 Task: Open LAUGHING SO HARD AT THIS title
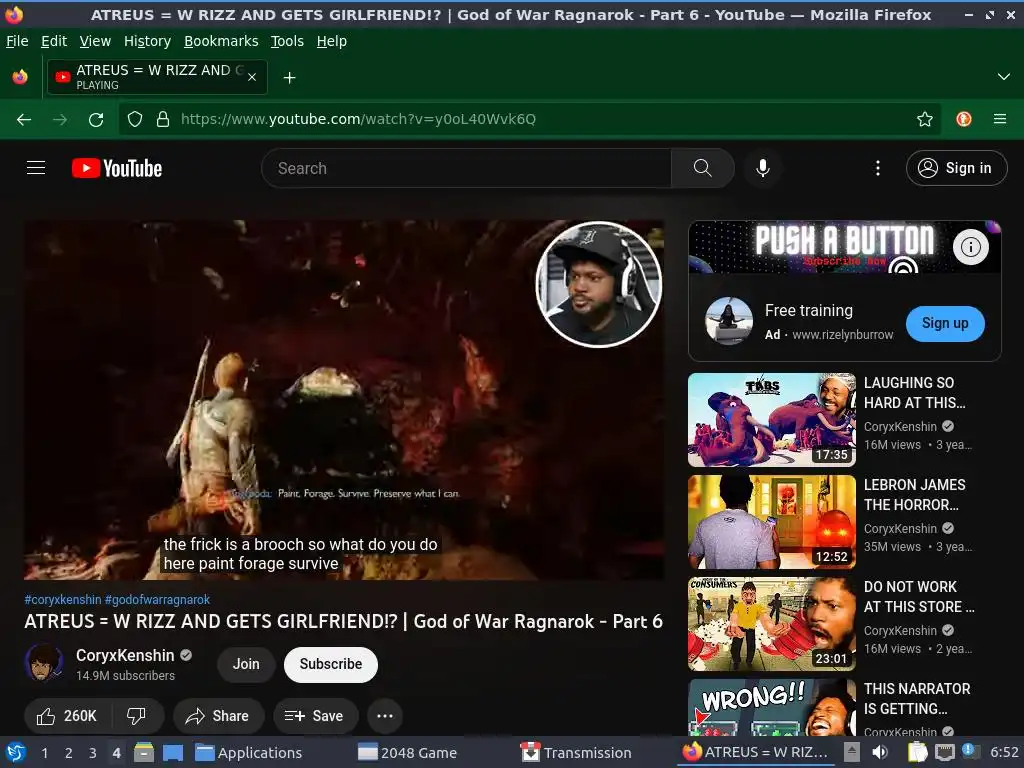914,392
